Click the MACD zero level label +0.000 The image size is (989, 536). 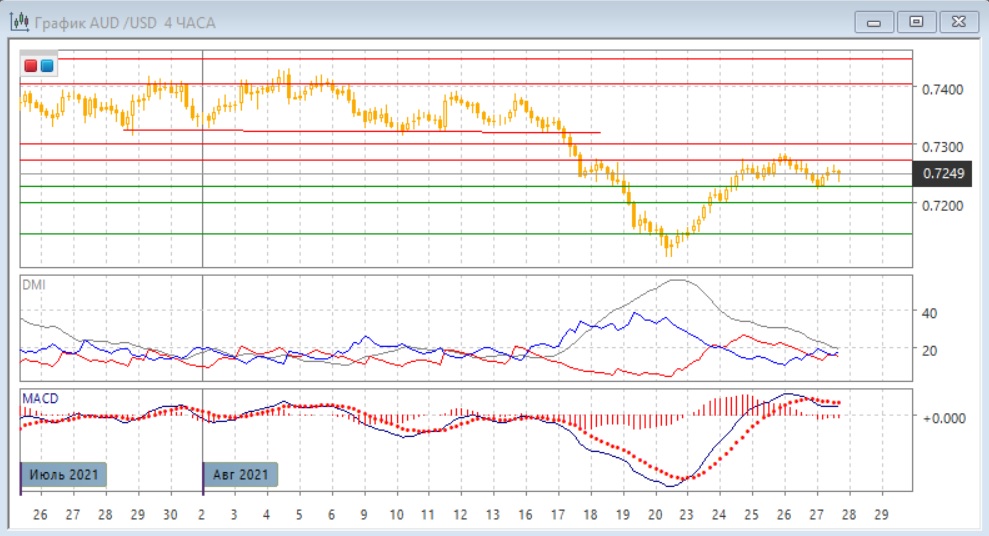tap(941, 417)
